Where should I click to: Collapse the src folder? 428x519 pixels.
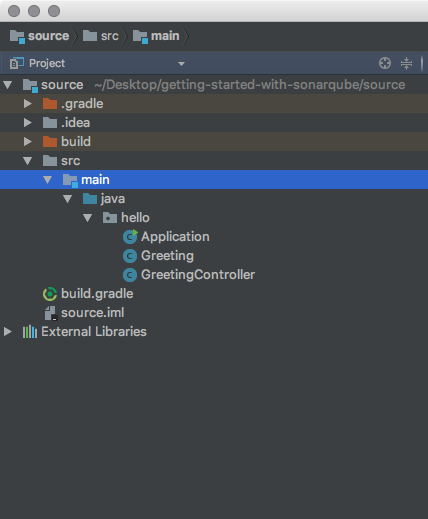point(28,161)
